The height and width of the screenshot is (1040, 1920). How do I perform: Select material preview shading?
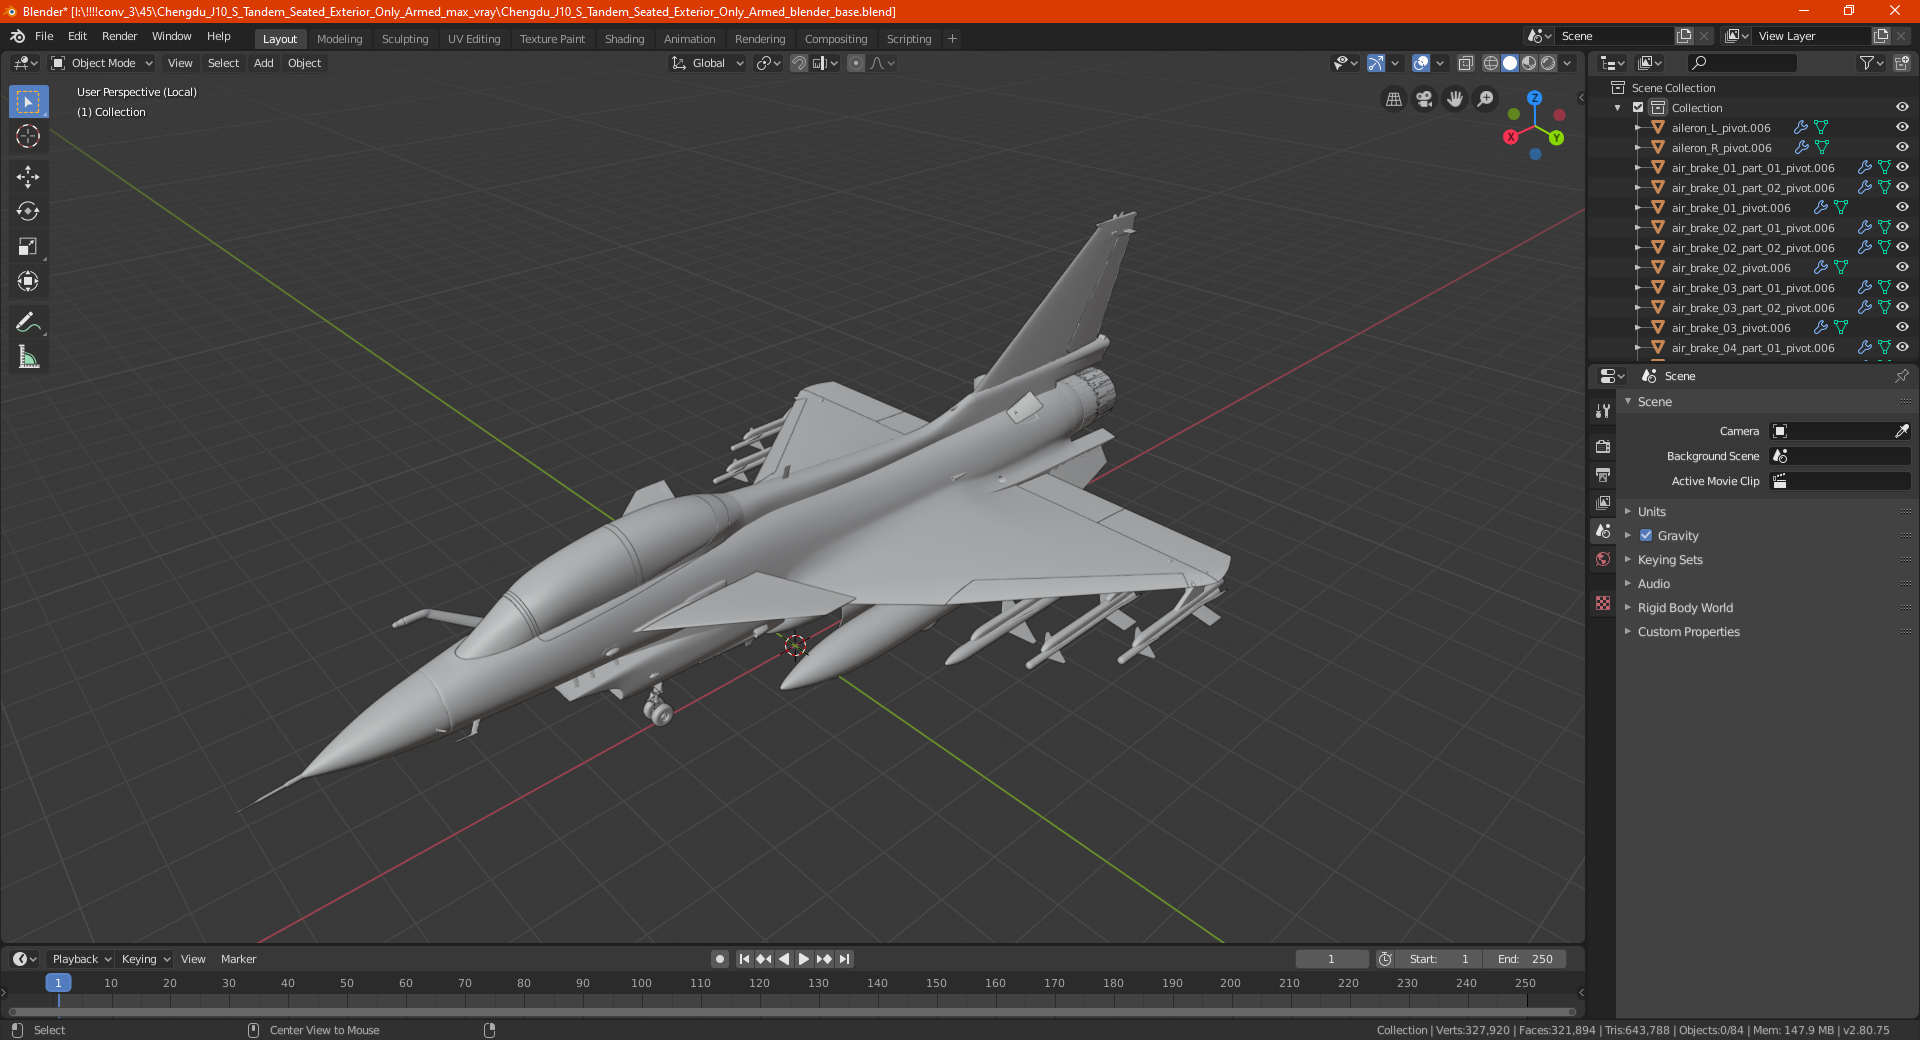coord(1529,63)
